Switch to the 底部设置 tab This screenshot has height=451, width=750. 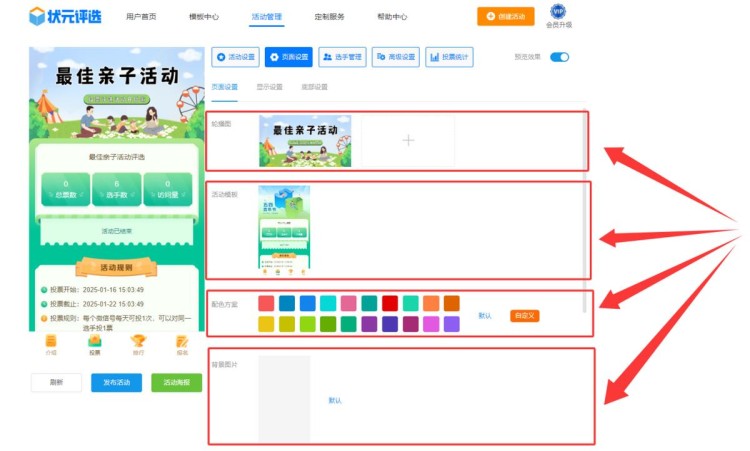[314, 87]
